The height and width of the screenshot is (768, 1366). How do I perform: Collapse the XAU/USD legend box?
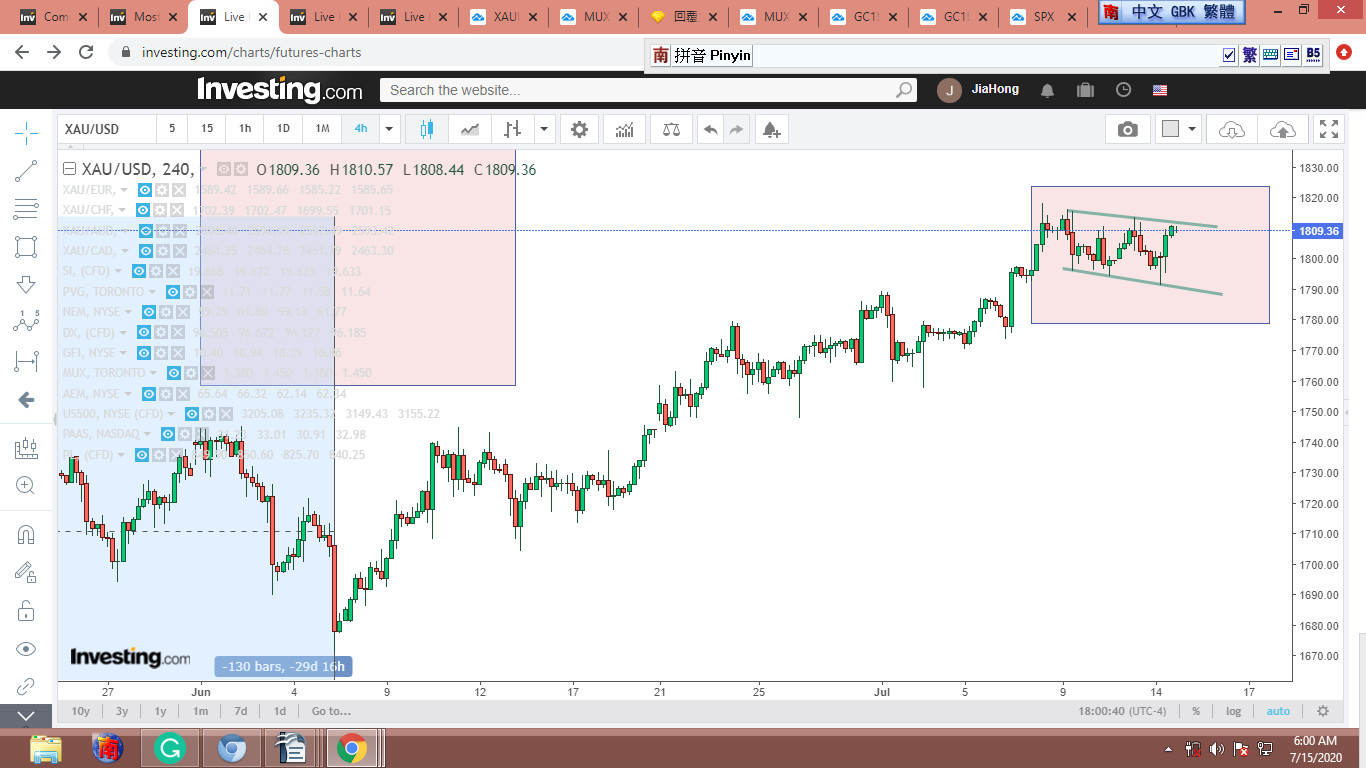pyautogui.click(x=70, y=169)
